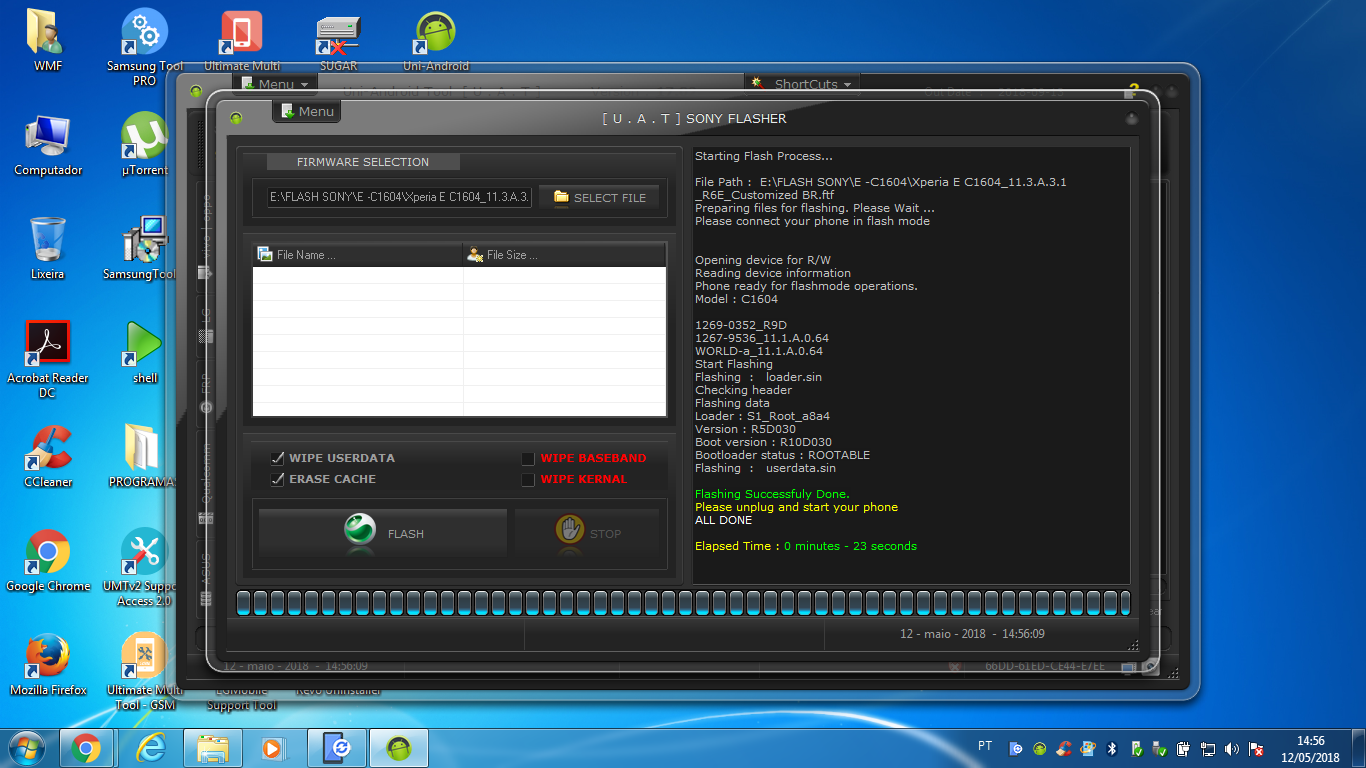This screenshot has height=768, width=1366.
Task: Open the WMF folder on desktop
Action: 47,40
